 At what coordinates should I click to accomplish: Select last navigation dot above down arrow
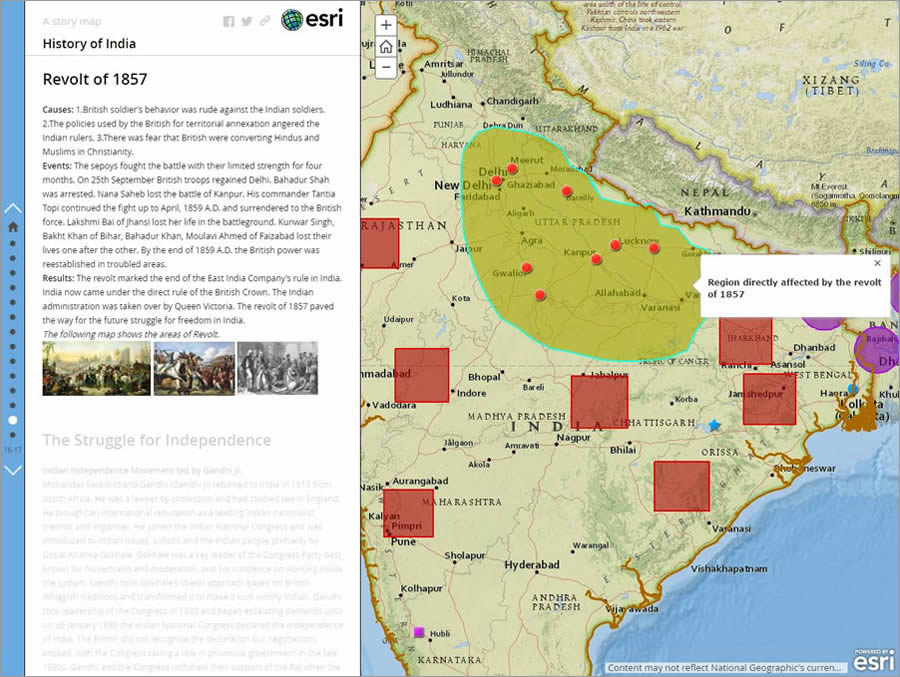[x=13, y=435]
